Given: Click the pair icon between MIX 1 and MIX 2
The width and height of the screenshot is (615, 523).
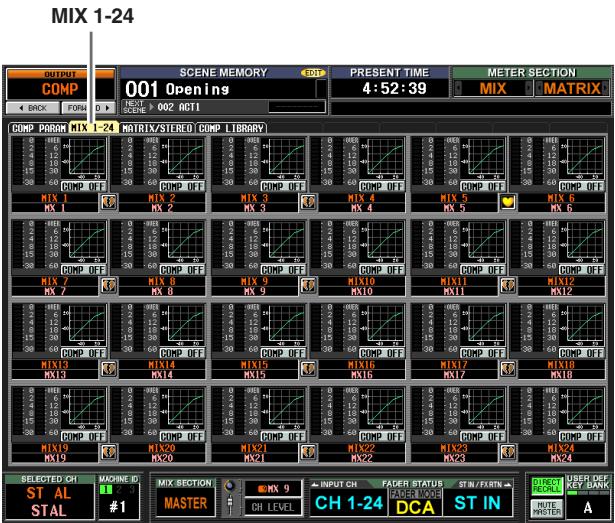Looking at the screenshot, I should pyautogui.click(x=109, y=202).
